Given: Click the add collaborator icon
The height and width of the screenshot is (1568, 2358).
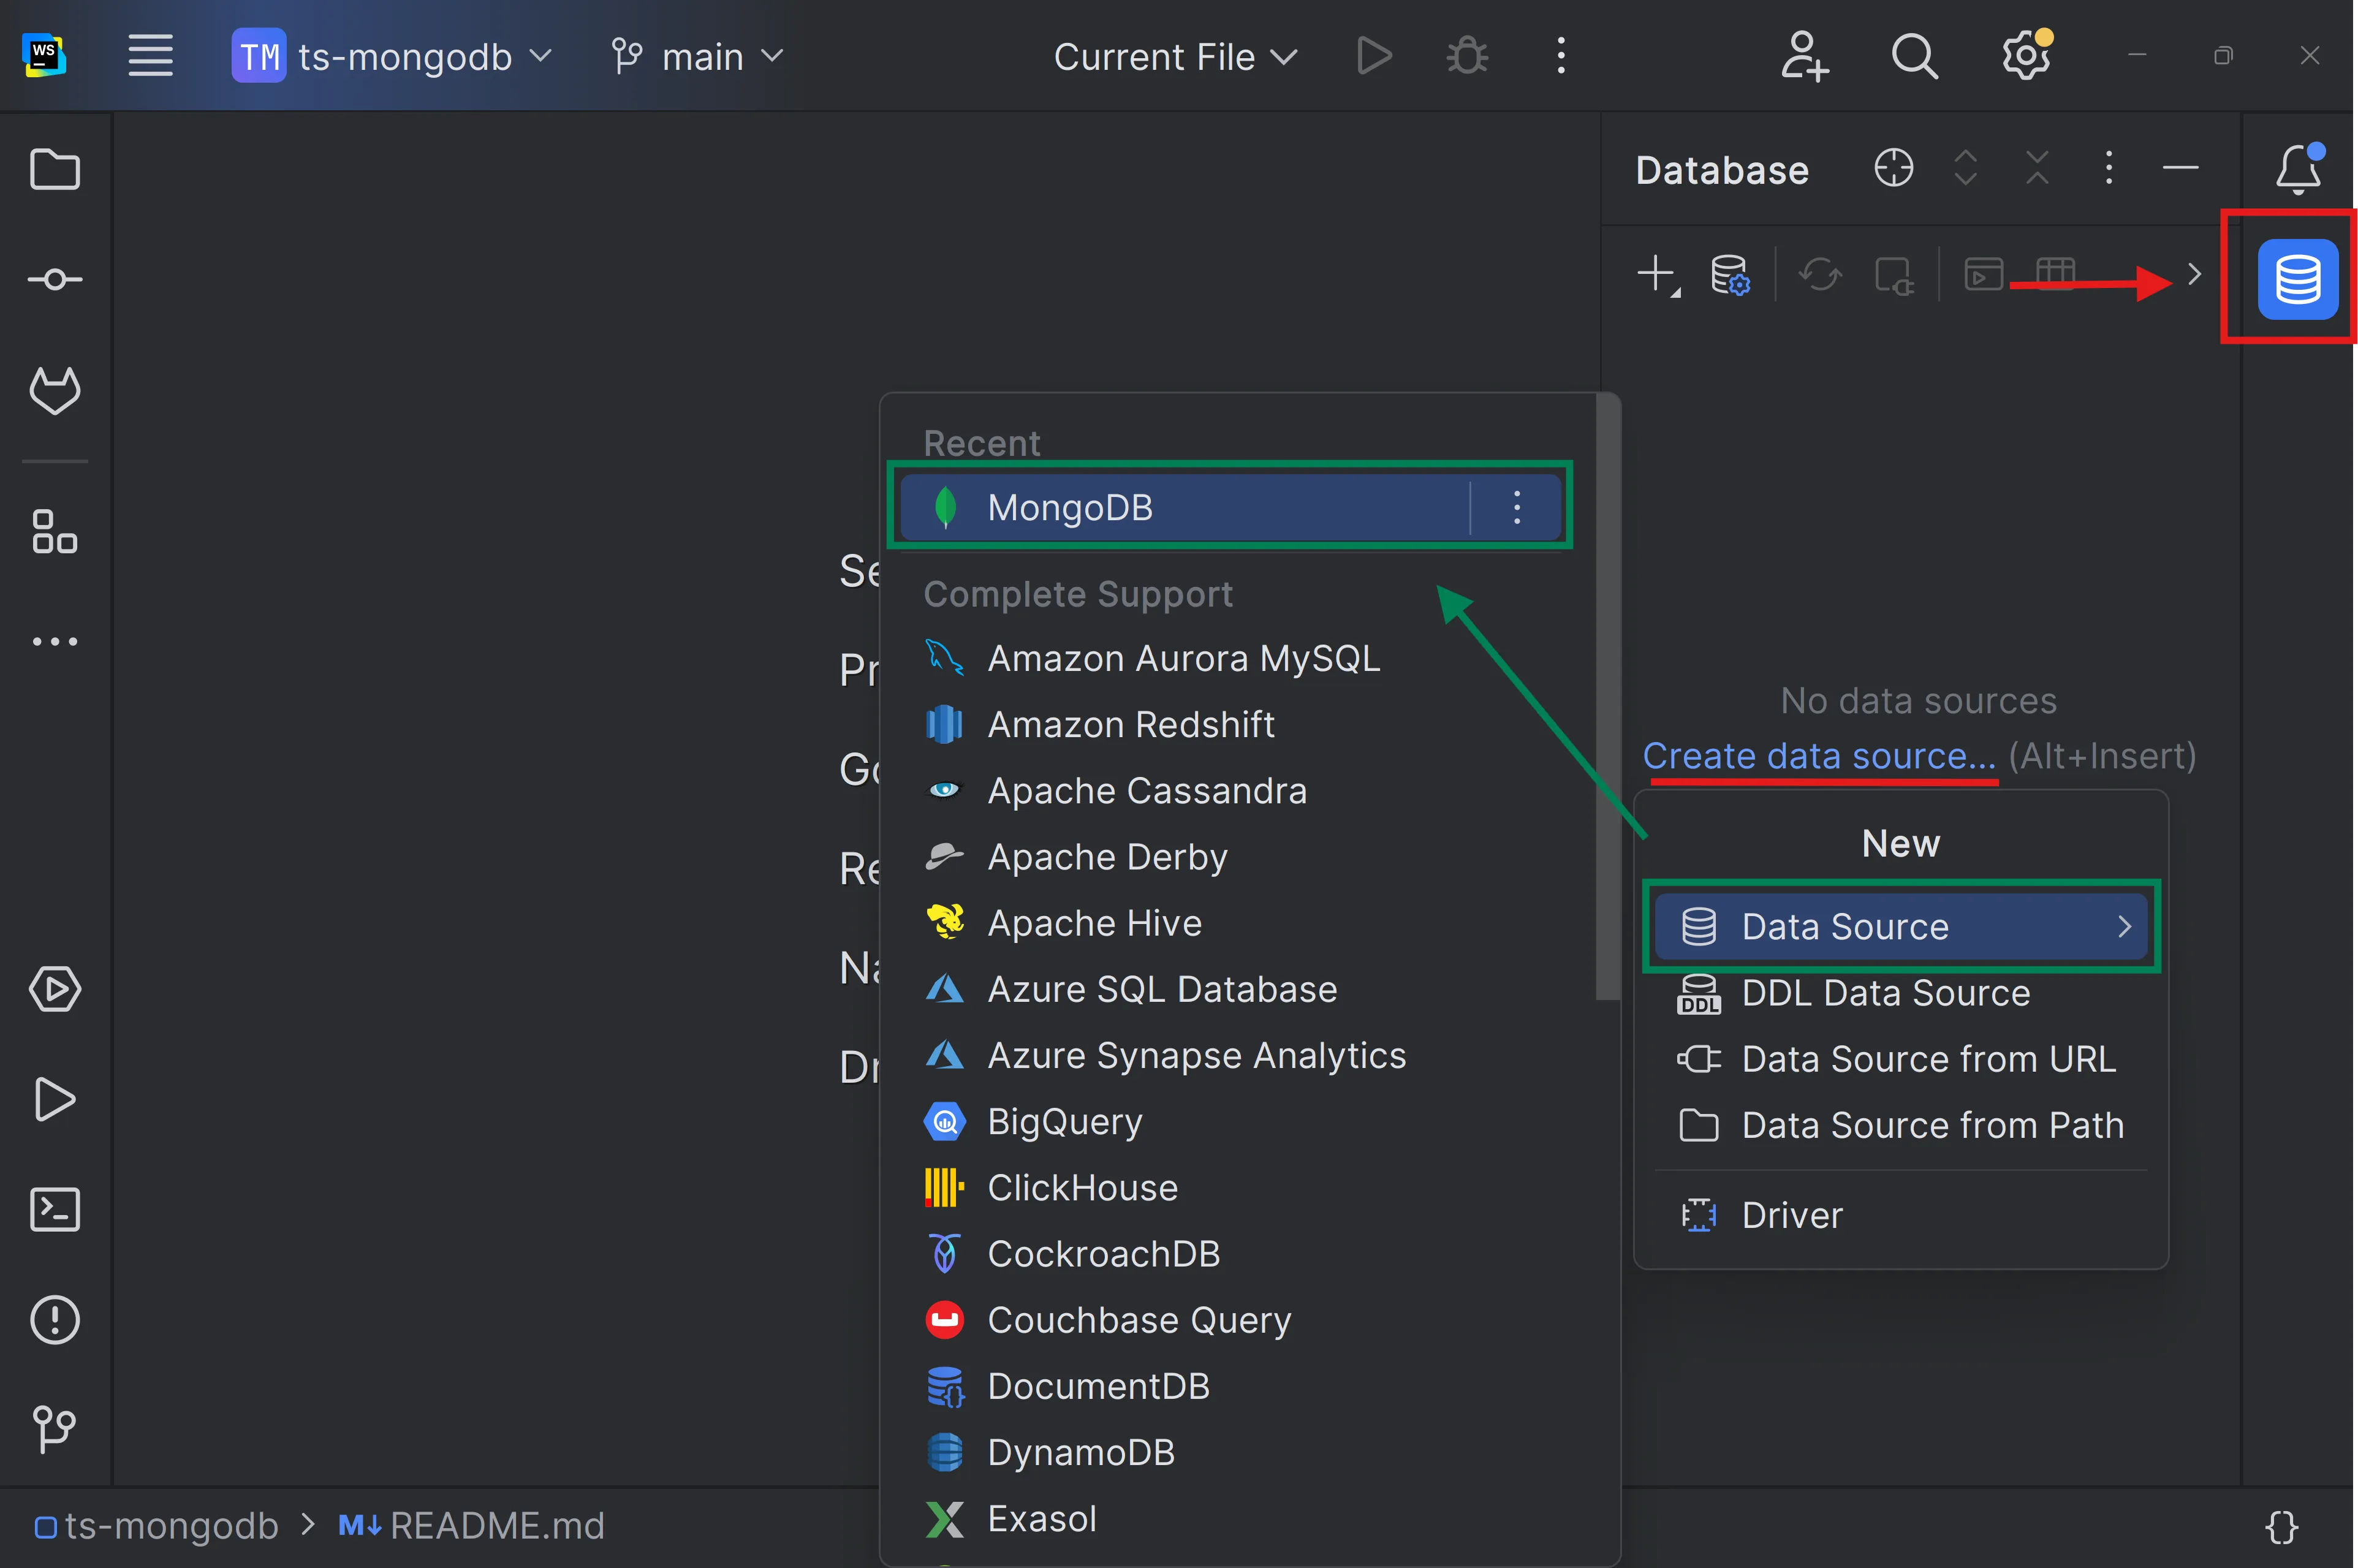Looking at the screenshot, I should click(1804, 56).
